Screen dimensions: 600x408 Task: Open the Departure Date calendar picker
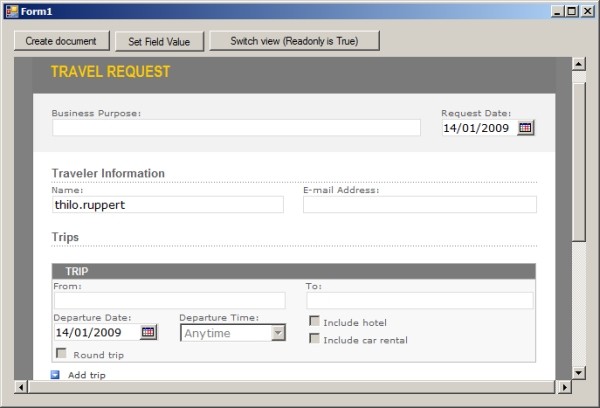tap(148, 332)
